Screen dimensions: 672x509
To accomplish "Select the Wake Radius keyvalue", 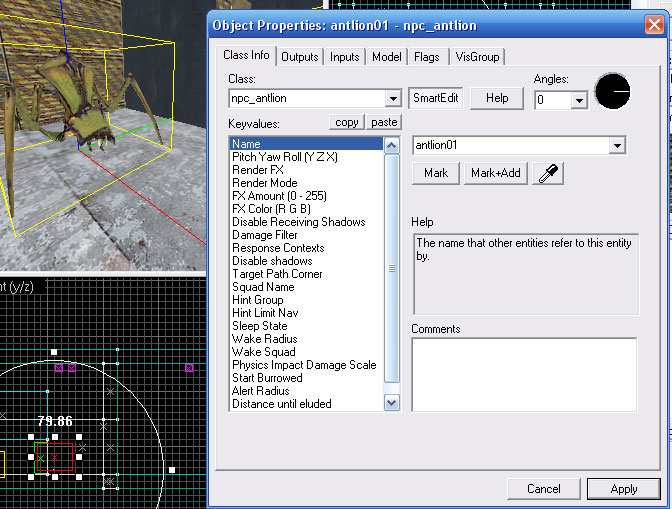I will (306, 338).
